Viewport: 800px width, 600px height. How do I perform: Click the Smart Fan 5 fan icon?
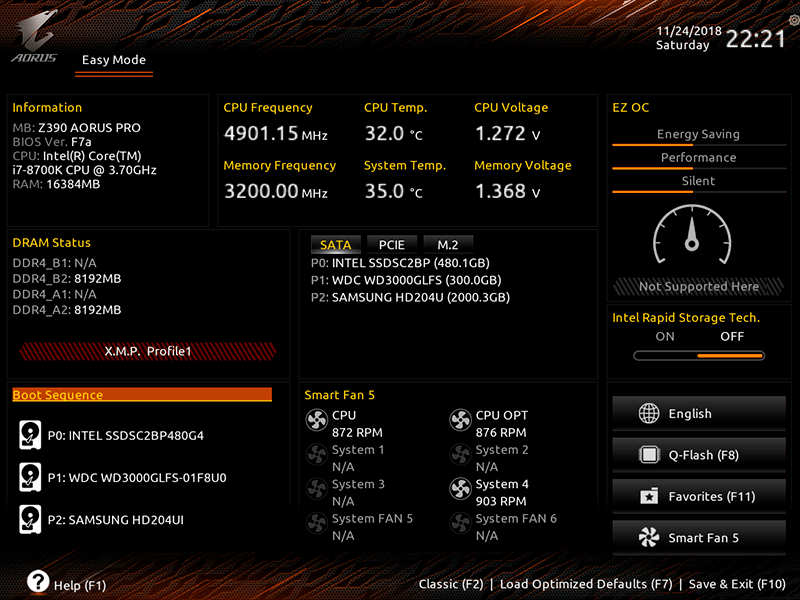click(x=649, y=537)
